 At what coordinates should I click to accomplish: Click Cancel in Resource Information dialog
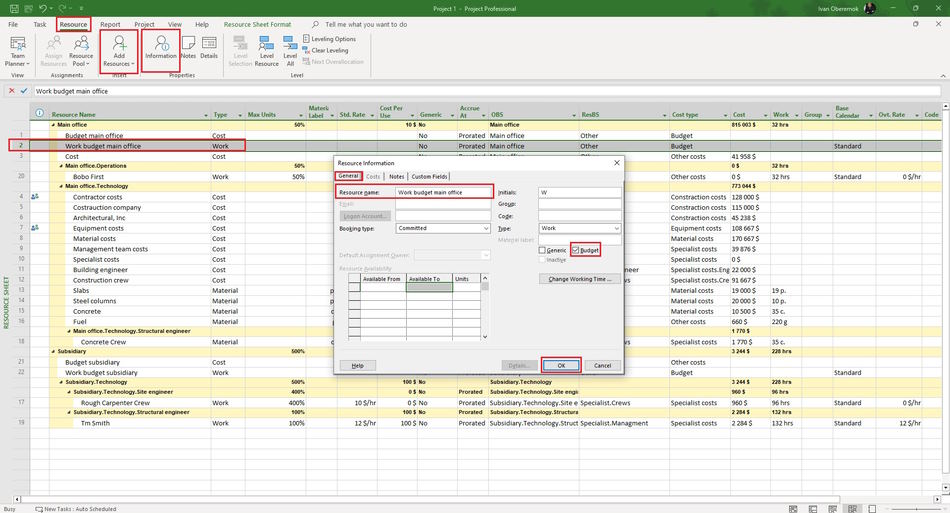[602, 365]
